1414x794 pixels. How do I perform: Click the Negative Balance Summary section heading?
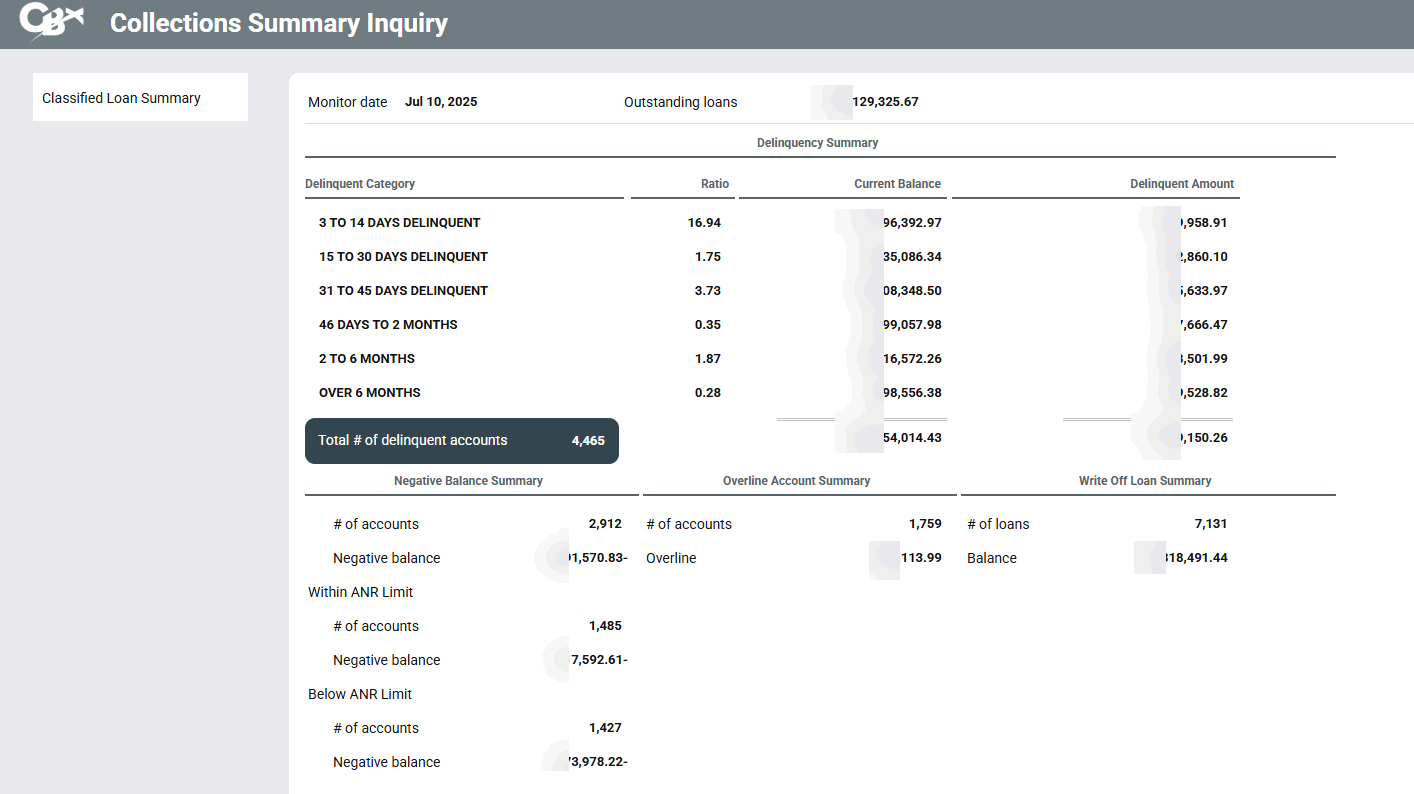point(468,481)
